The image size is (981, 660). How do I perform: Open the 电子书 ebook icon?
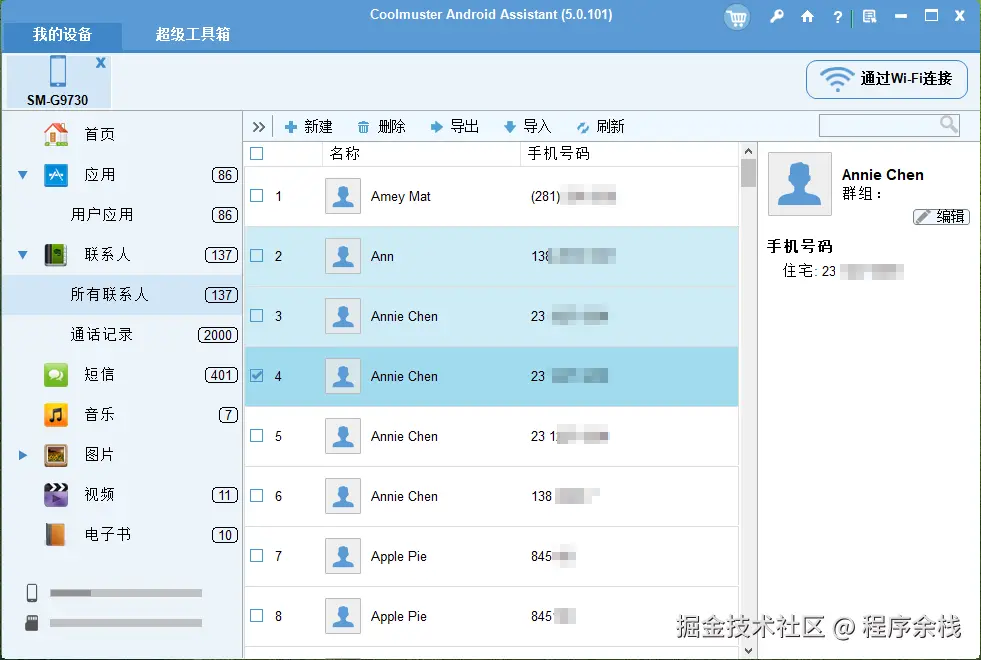[56, 535]
